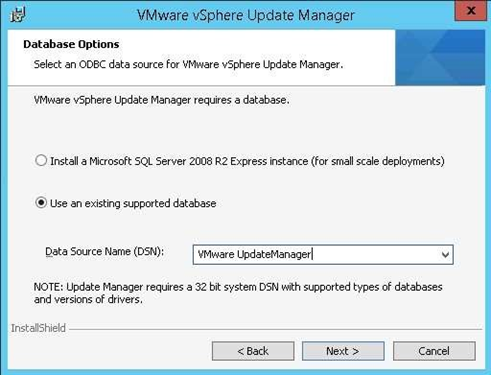Expand the Data Source Name dropdown arrow
The width and height of the screenshot is (491, 375).
tap(445, 255)
